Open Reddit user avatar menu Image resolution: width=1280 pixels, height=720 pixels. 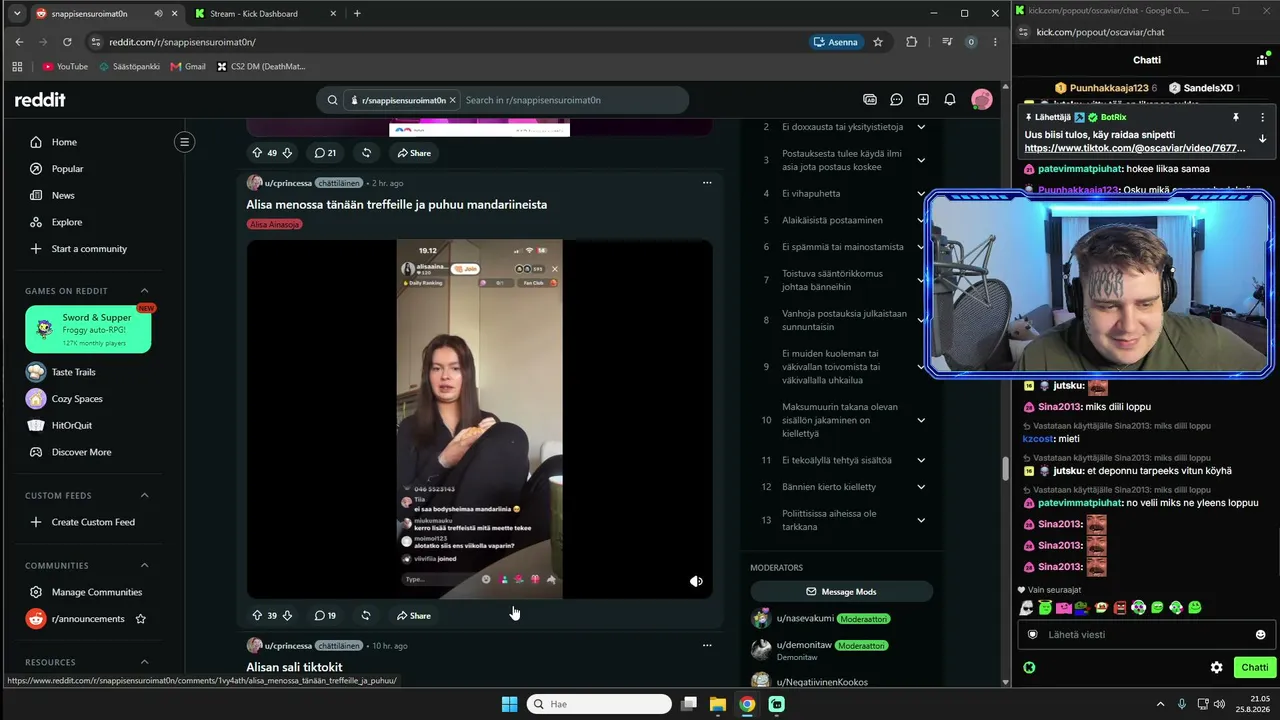(982, 100)
